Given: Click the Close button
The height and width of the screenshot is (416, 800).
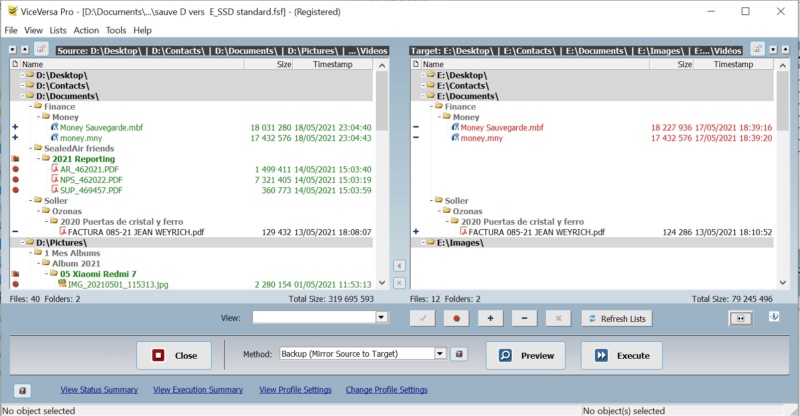Looking at the screenshot, I should click(174, 356).
